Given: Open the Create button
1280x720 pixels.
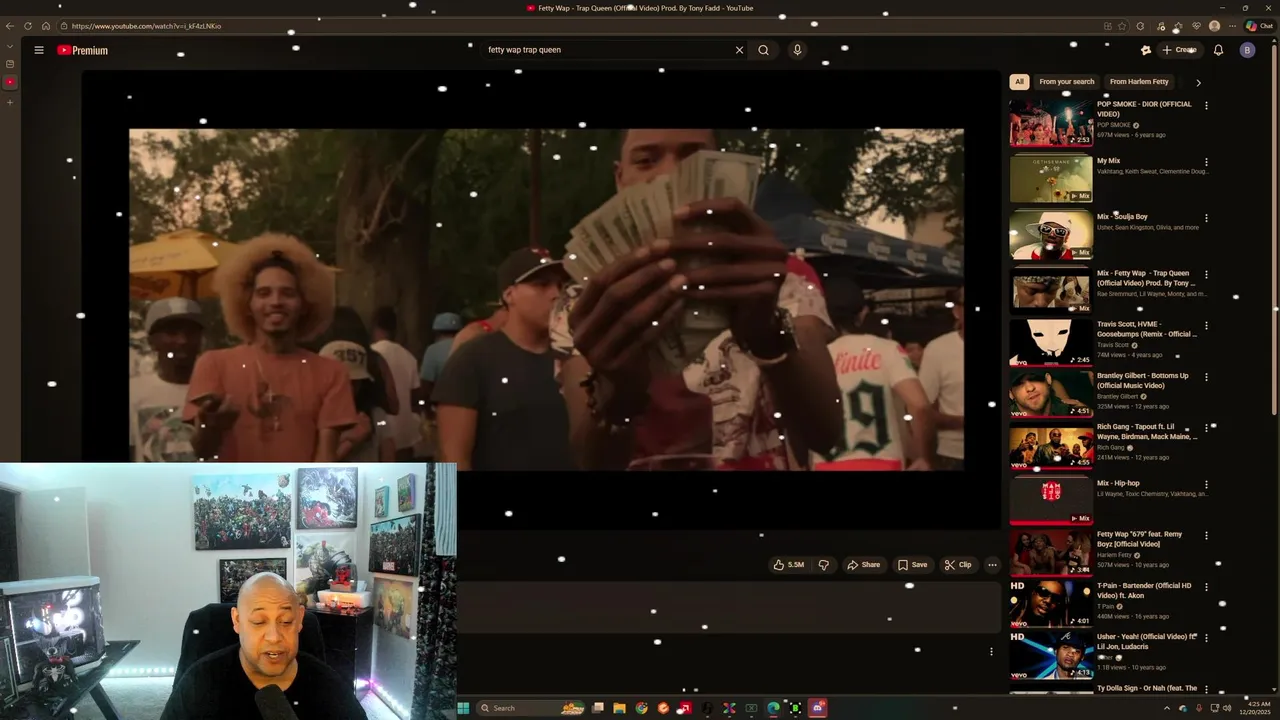Looking at the screenshot, I should 1179,50.
